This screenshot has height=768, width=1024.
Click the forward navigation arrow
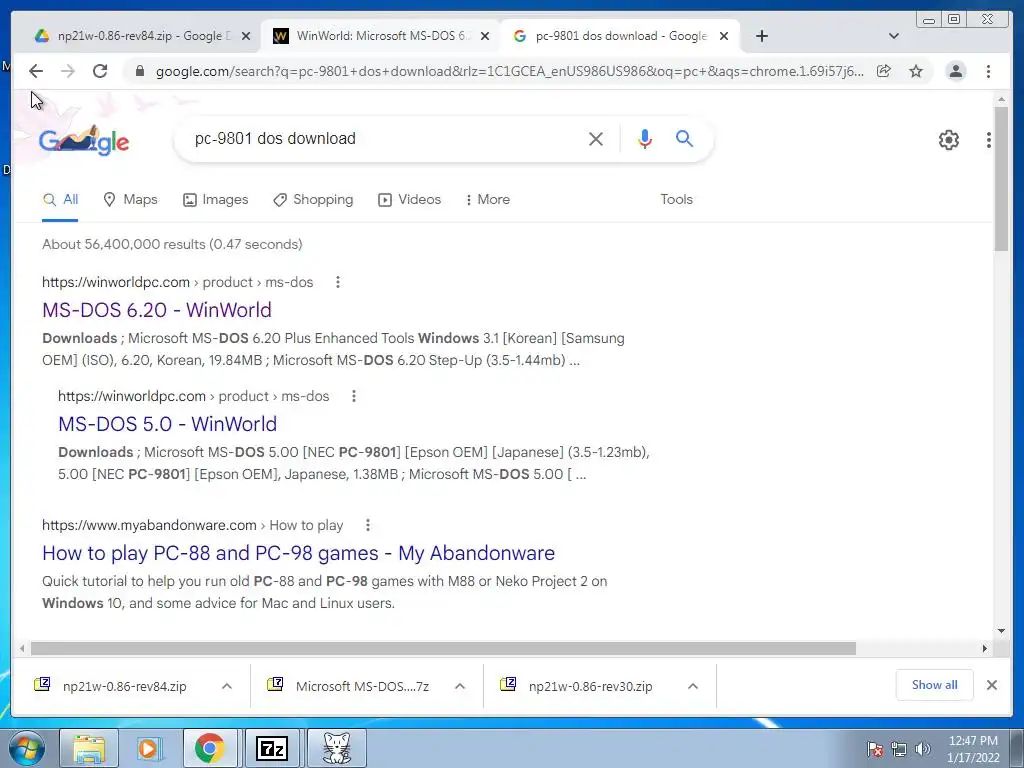click(68, 71)
